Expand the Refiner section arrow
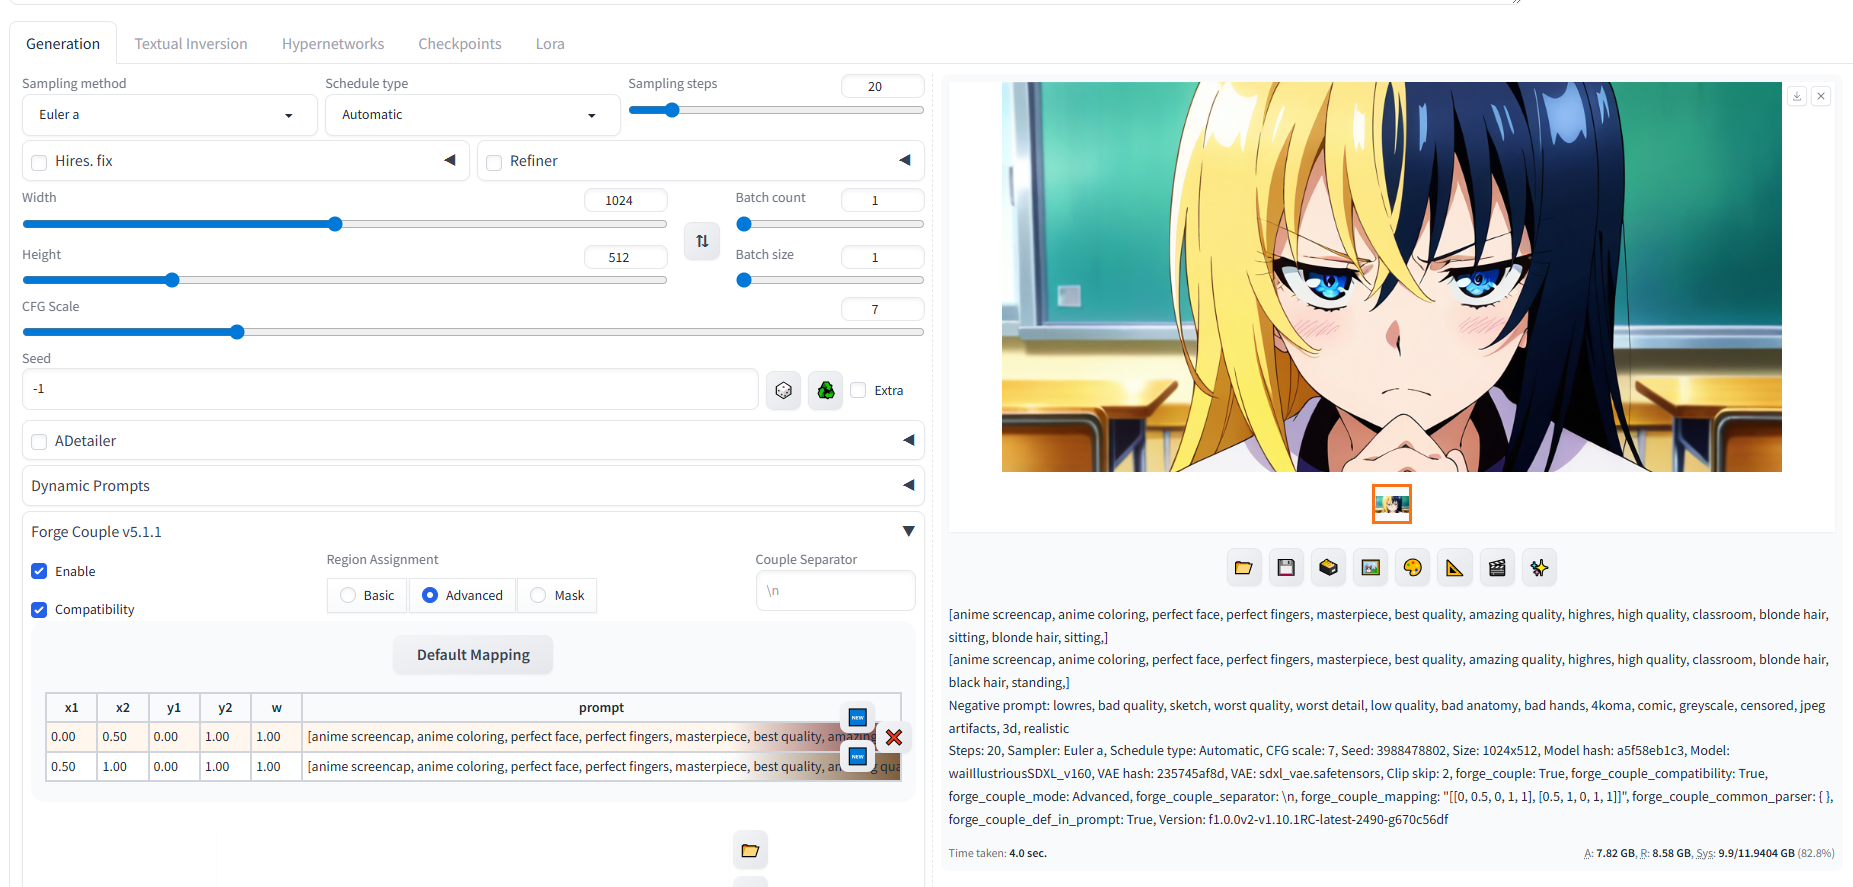This screenshot has width=1853, height=887. [x=905, y=160]
